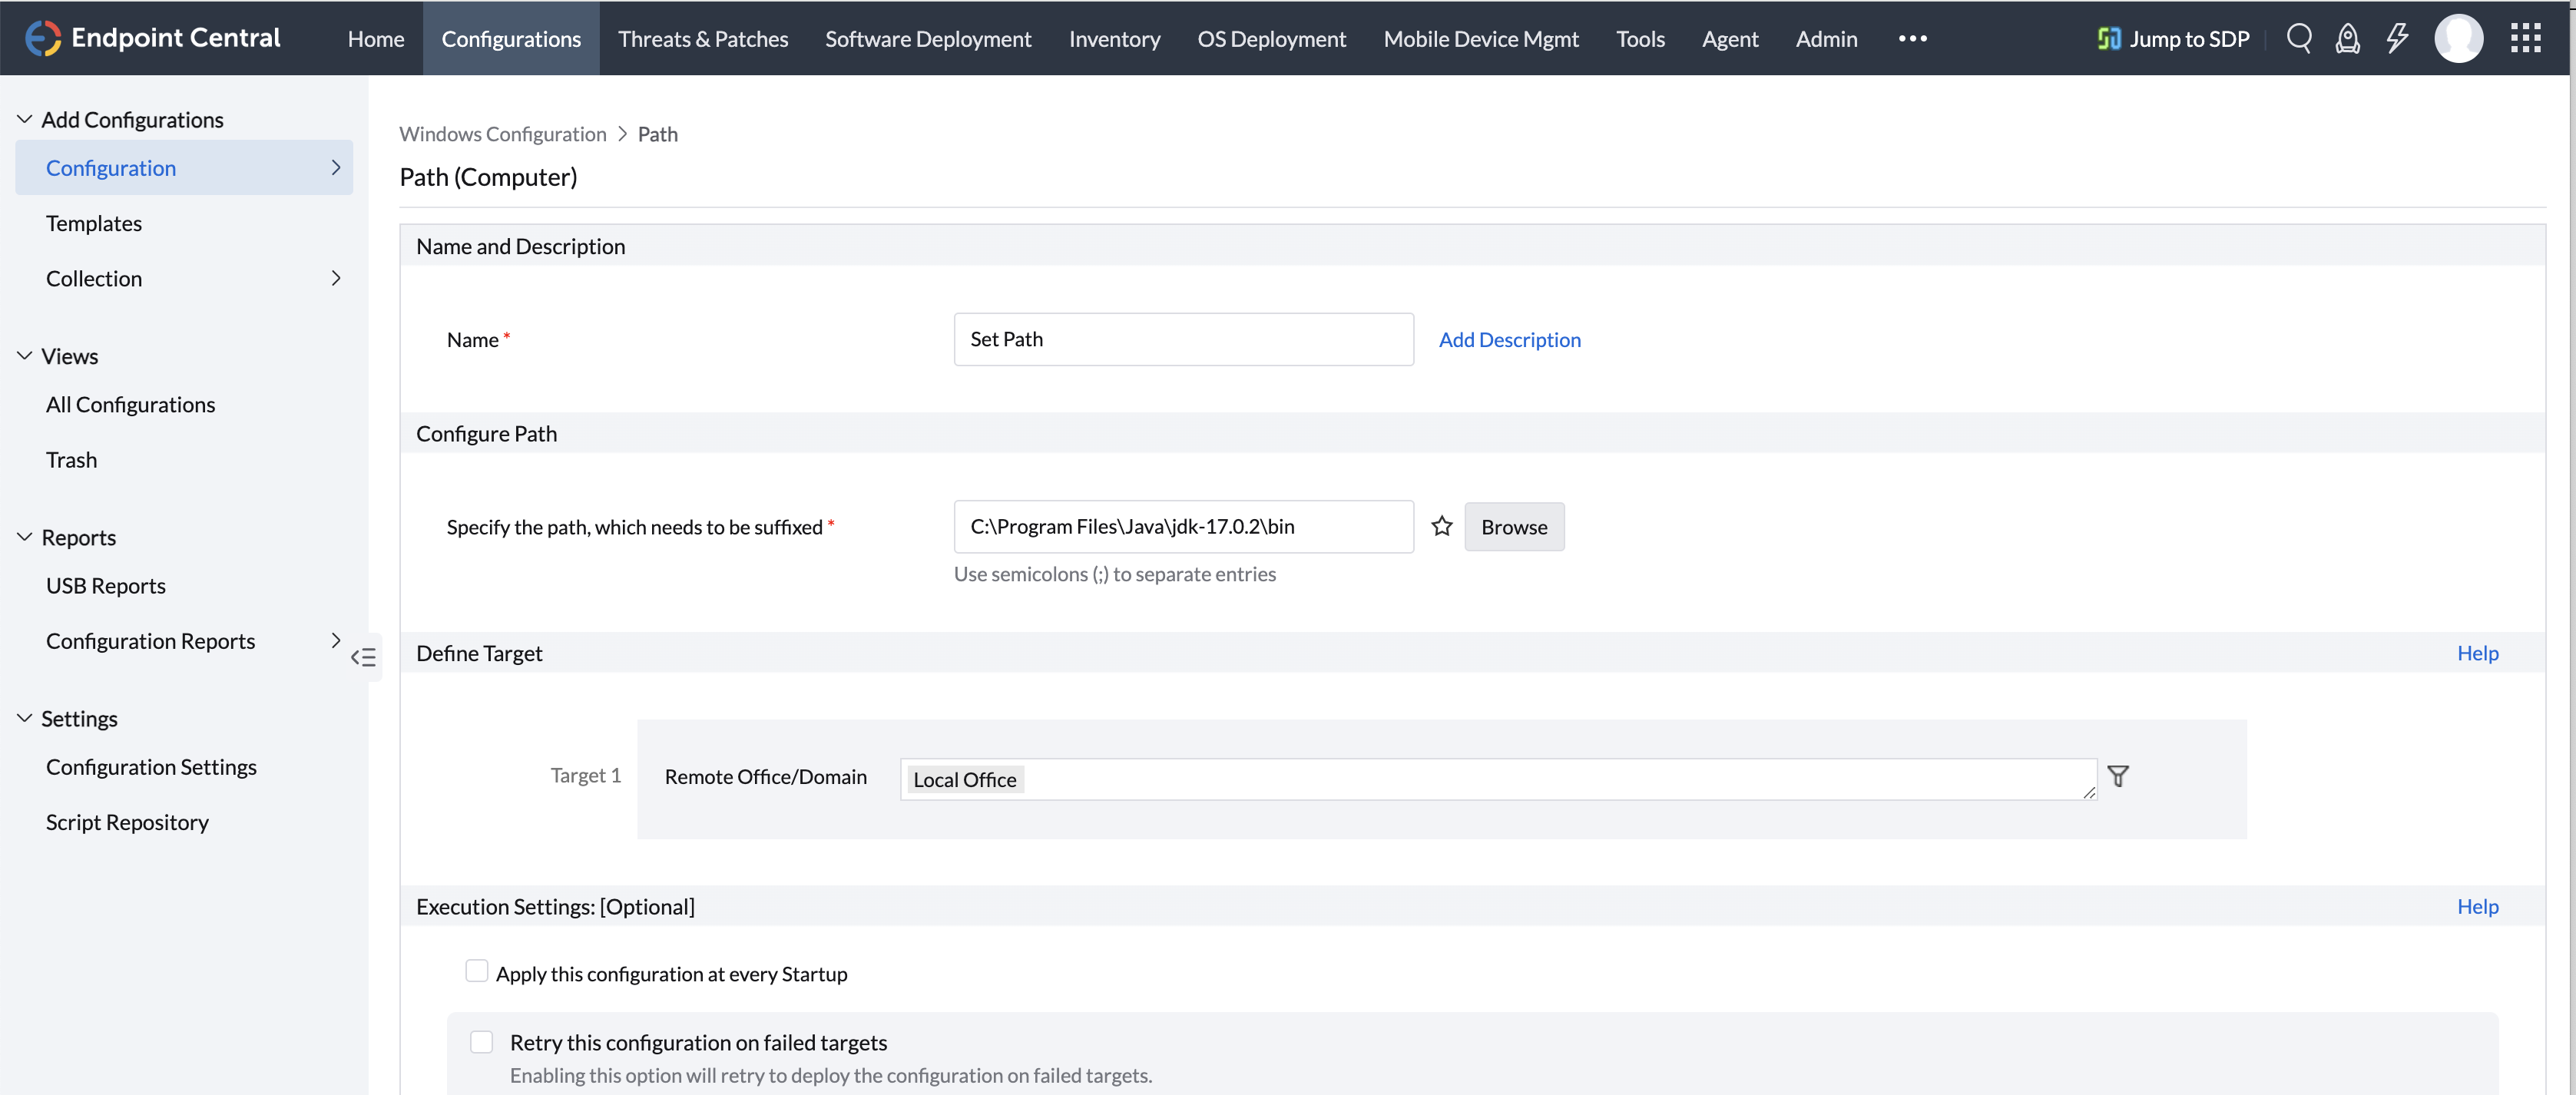
Task: Open the user profile avatar
Action: (x=2458, y=38)
